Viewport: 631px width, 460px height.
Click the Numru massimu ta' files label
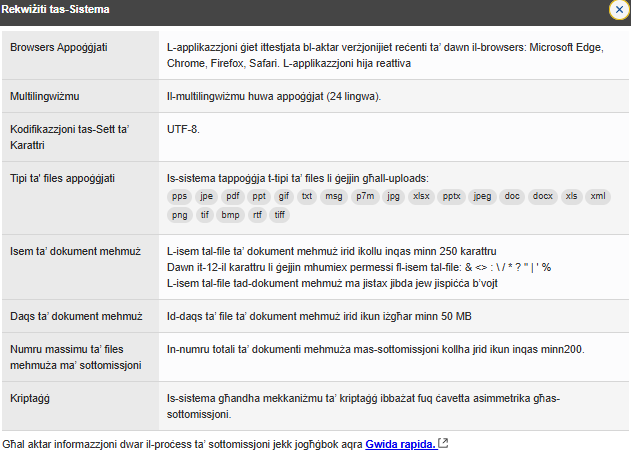point(76,357)
